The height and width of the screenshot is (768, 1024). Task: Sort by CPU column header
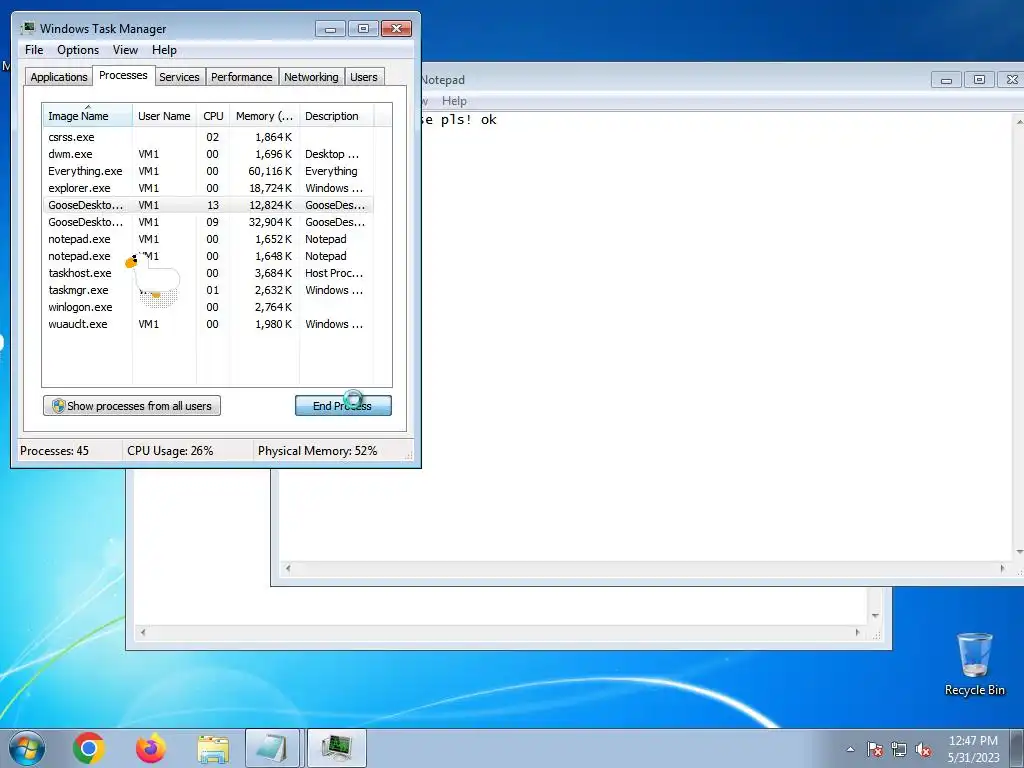point(213,116)
